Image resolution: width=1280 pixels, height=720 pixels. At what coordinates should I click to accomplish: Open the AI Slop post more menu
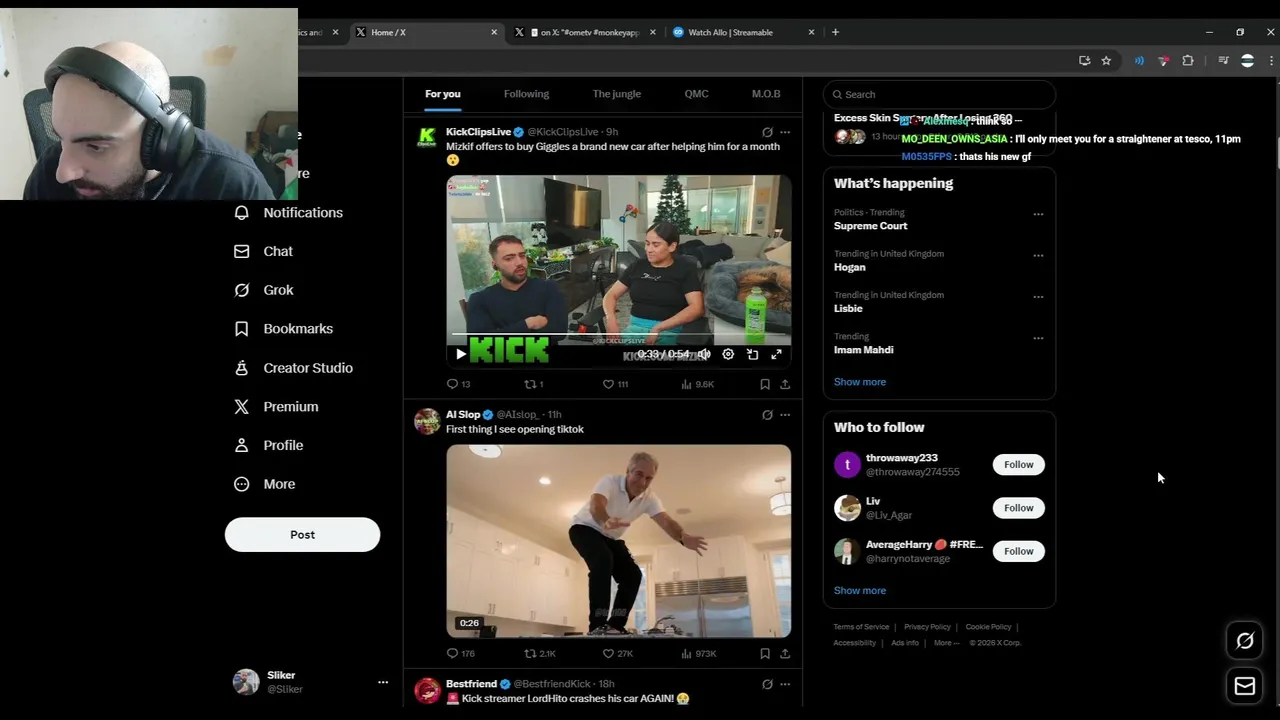click(x=785, y=415)
